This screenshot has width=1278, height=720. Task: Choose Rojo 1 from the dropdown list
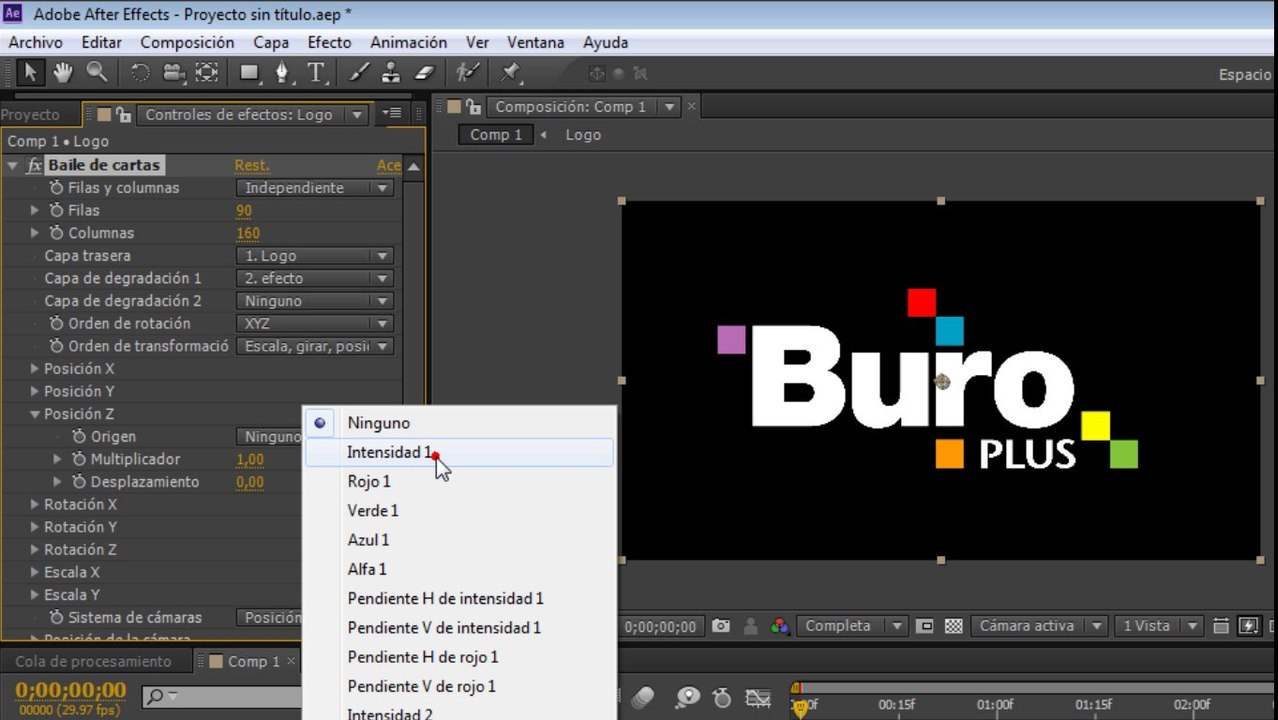point(459,481)
